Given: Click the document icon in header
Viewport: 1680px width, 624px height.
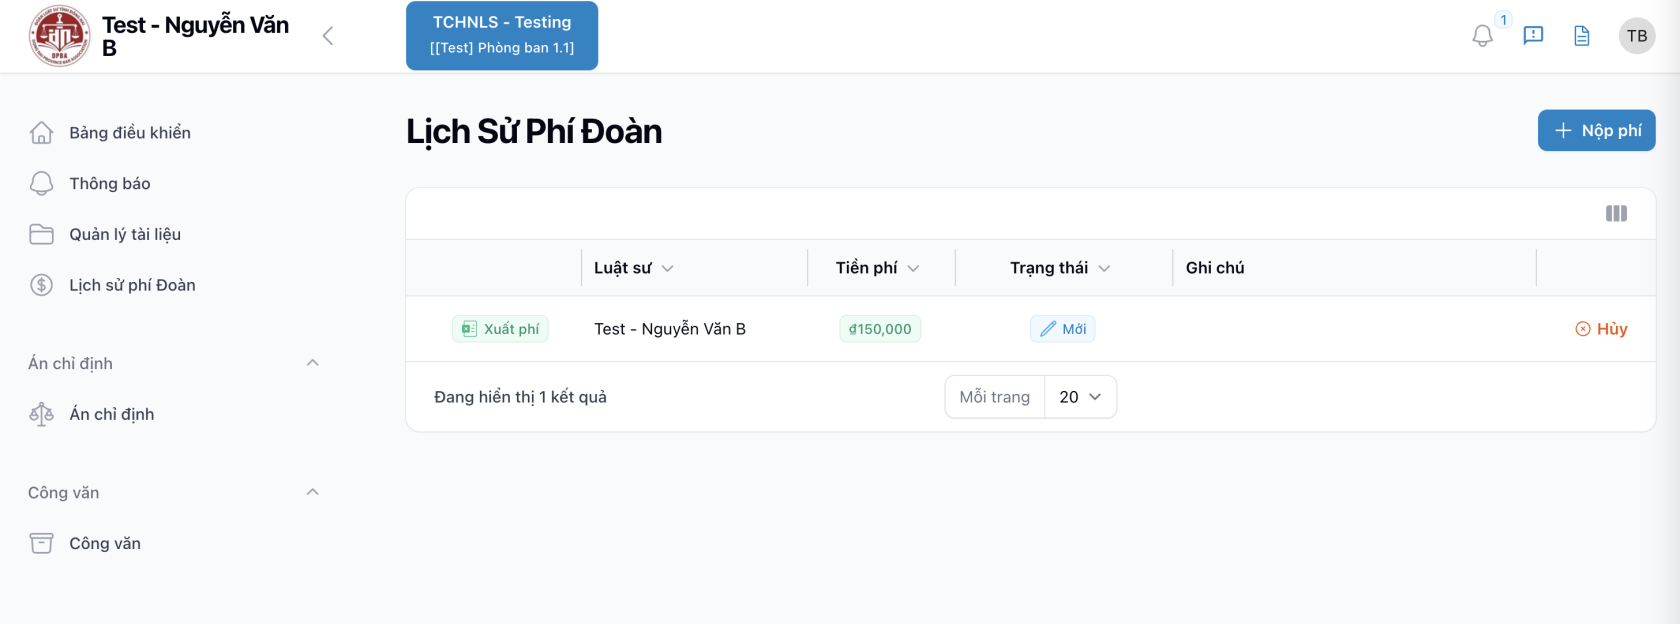Looking at the screenshot, I should (1582, 36).
